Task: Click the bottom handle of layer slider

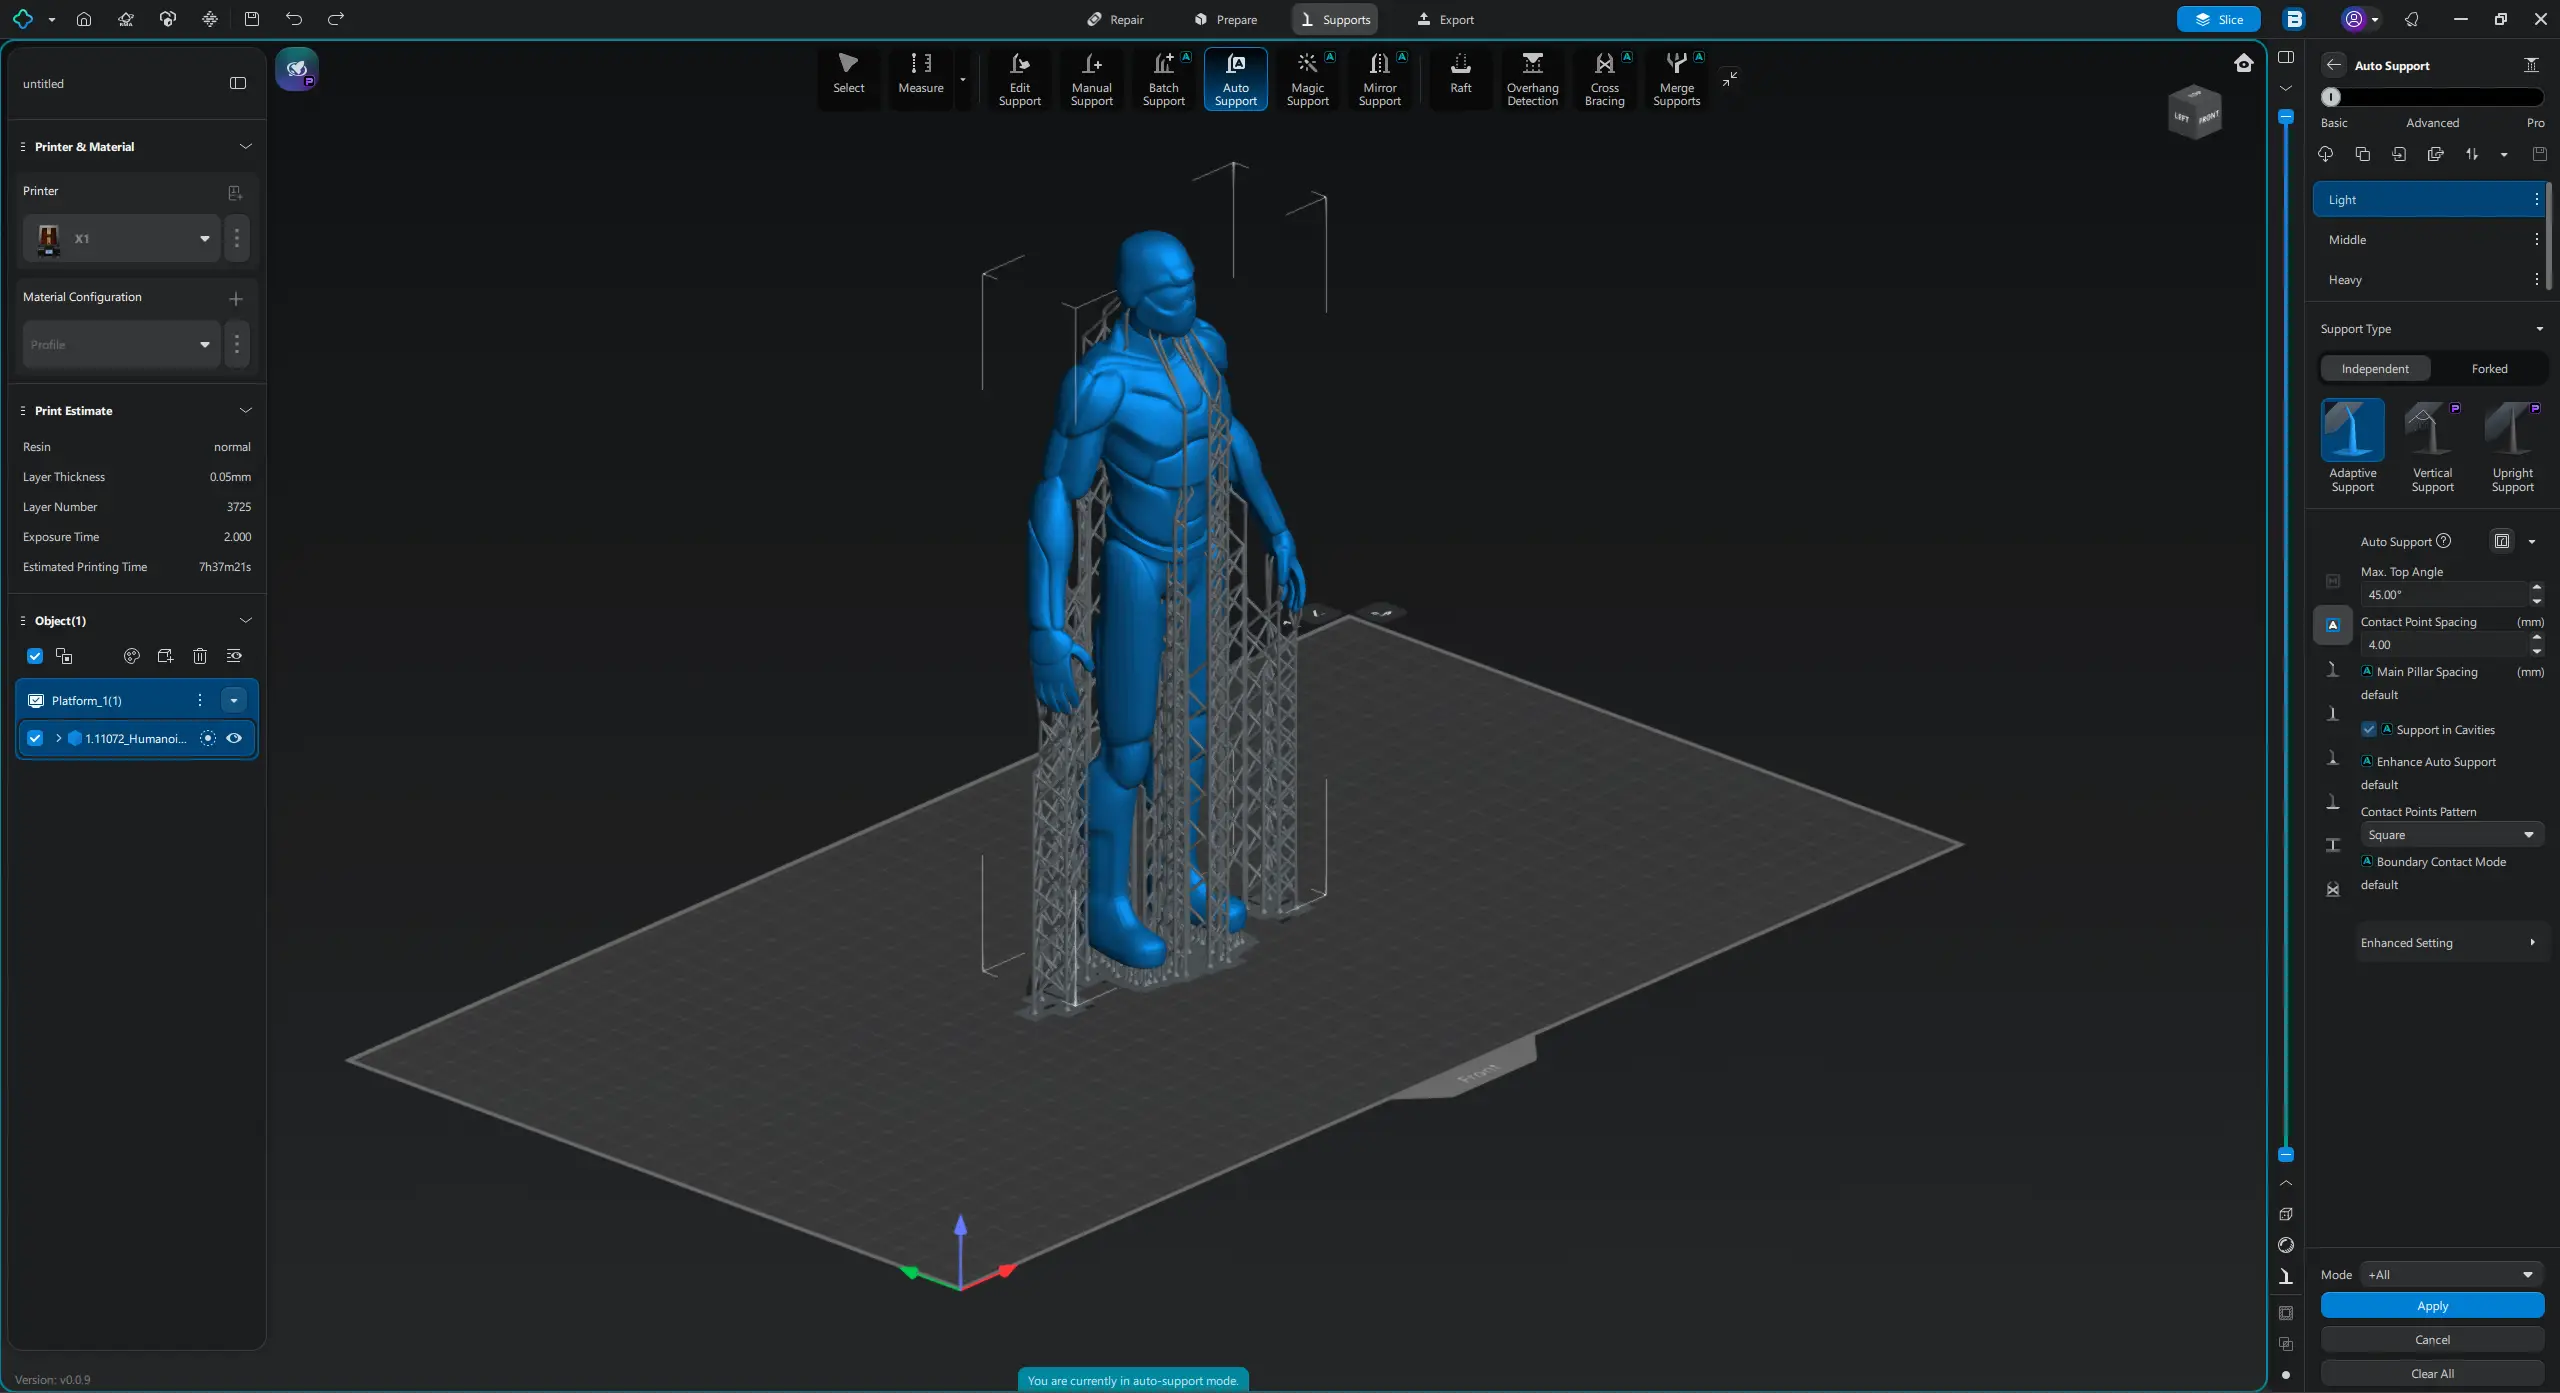Action: pos(2285,1155)
